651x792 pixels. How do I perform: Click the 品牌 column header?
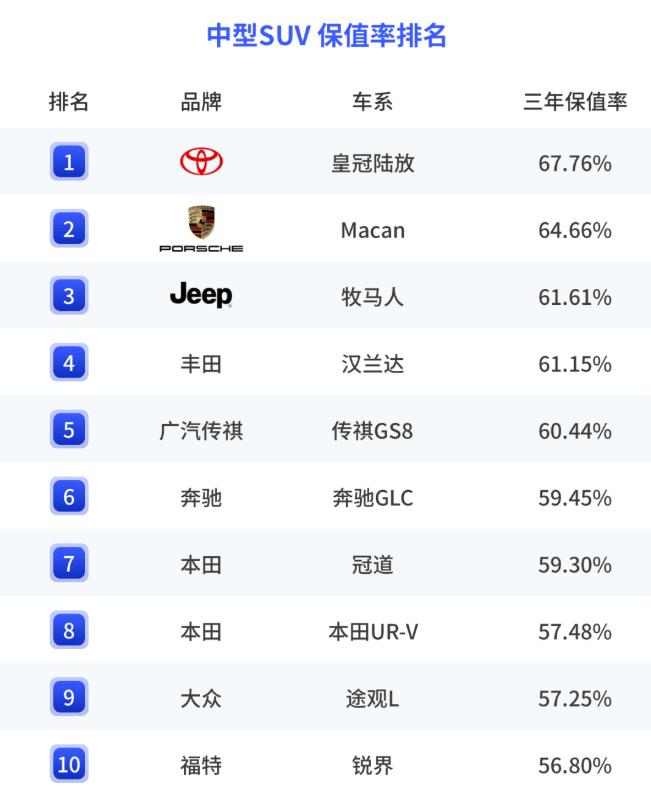coord(201,101)
